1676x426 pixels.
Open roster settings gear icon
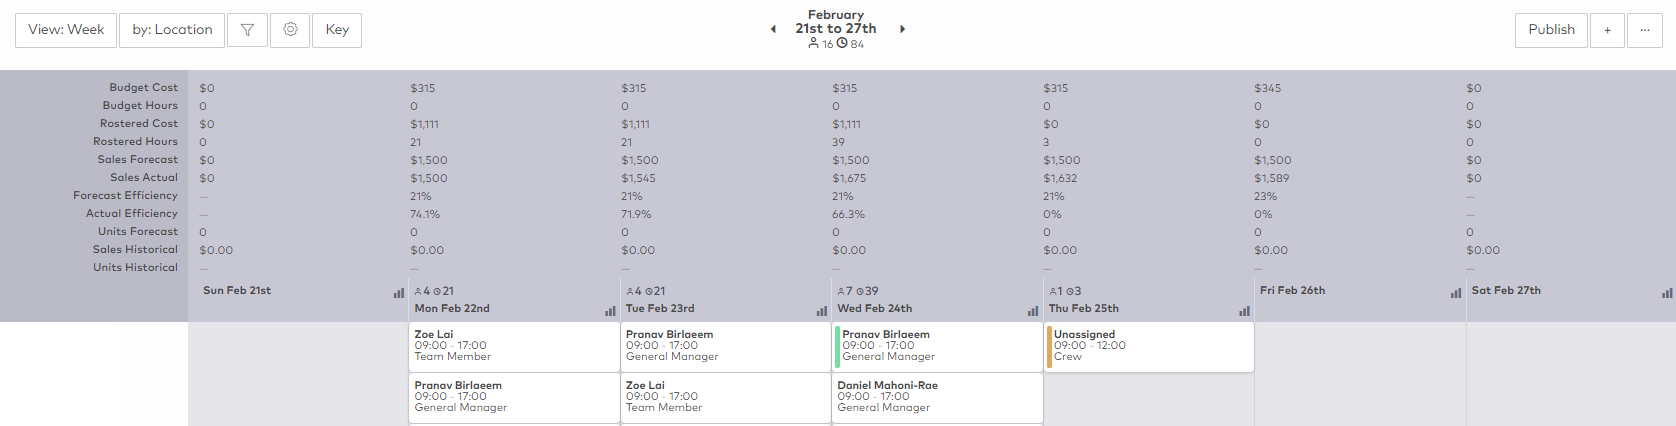pos(290,30)
